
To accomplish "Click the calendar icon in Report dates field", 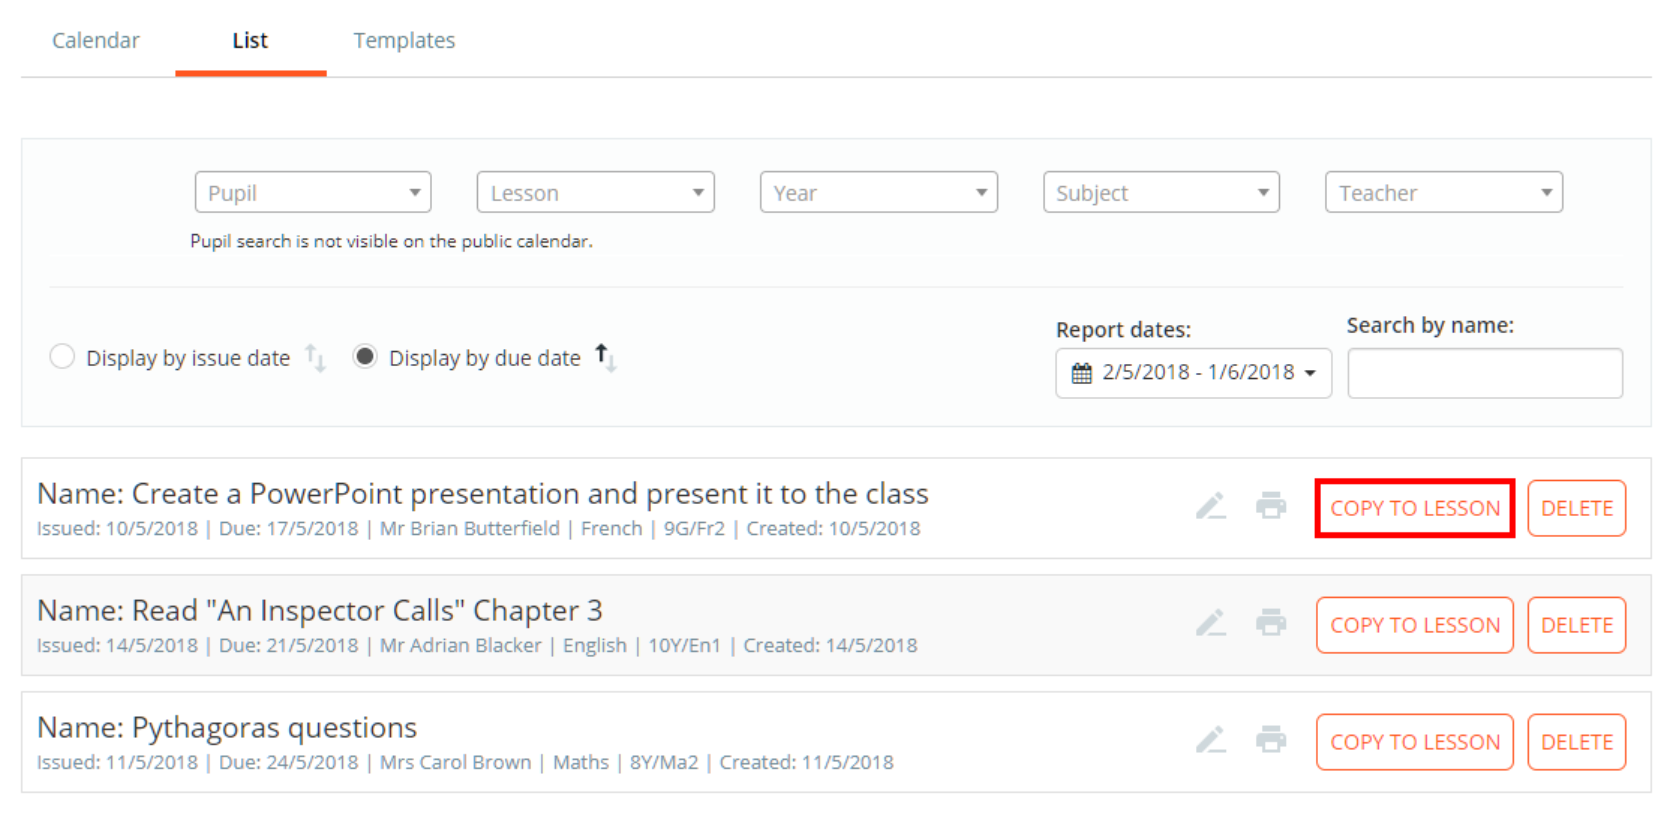I will tap(1083, 372).
